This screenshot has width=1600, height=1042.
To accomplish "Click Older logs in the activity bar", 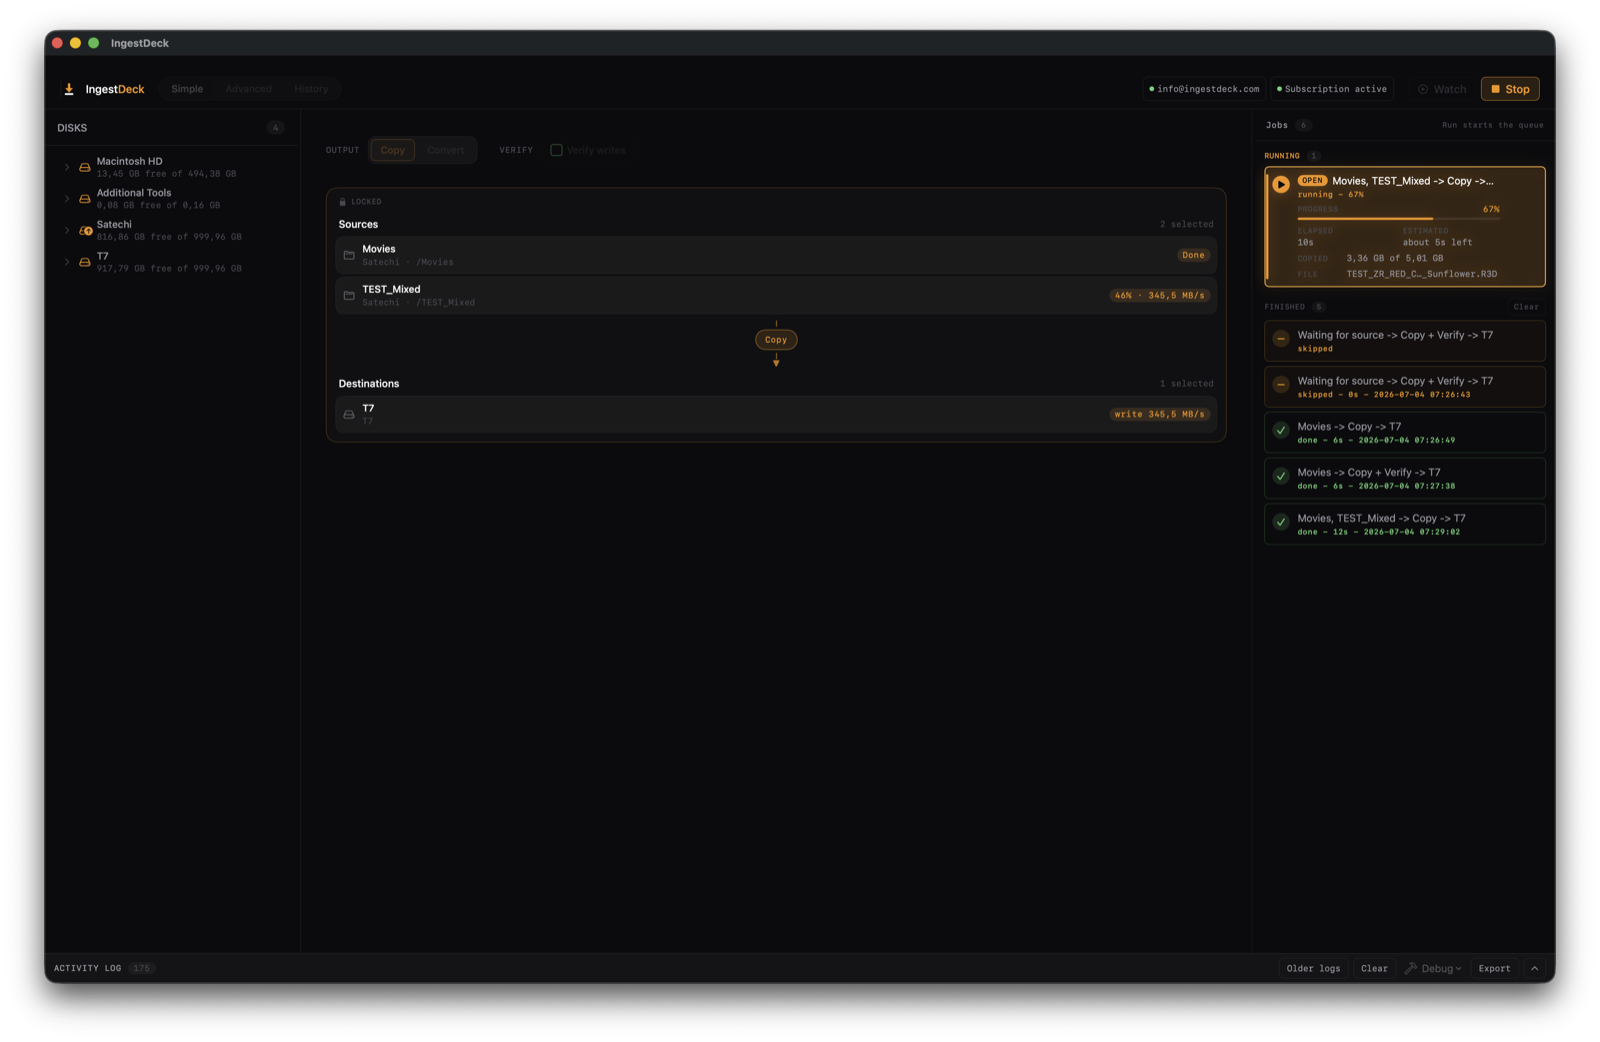I will pyautogui.click(x=1313, y=968).
